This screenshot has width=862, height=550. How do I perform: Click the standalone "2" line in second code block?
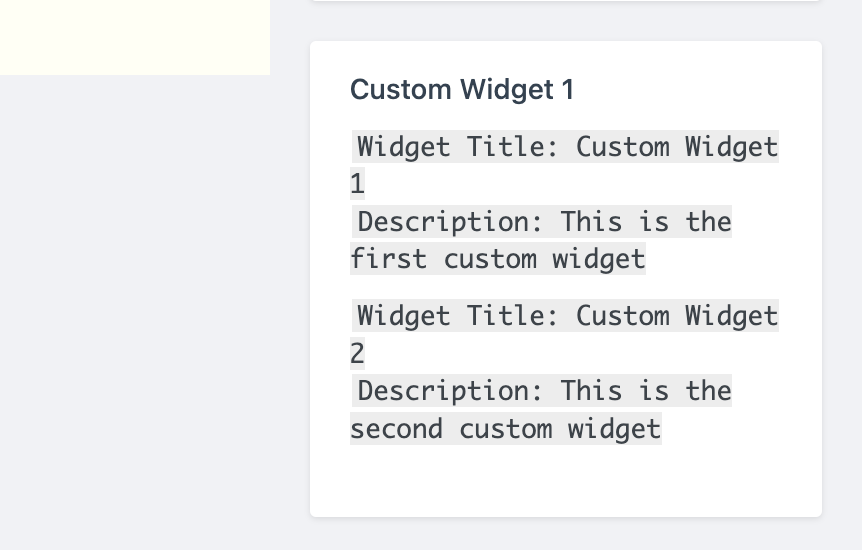coord(357,353)
